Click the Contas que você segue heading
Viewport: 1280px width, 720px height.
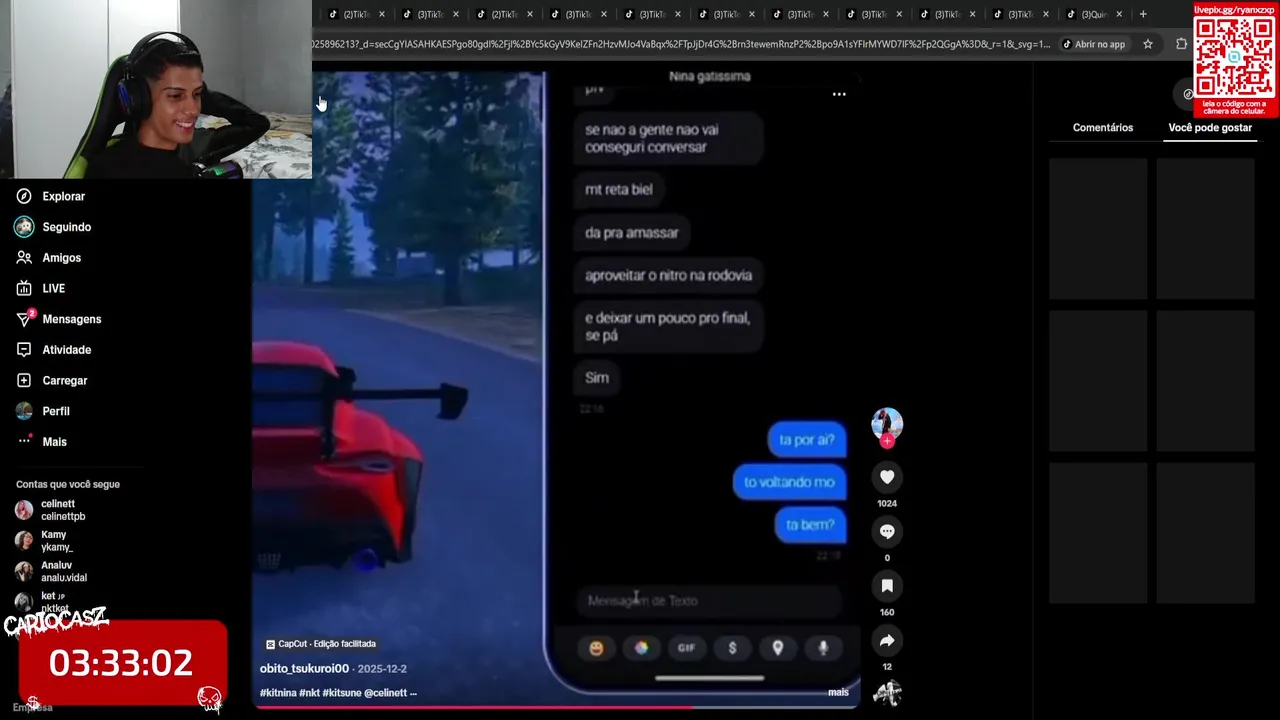[x=68, y=484]
